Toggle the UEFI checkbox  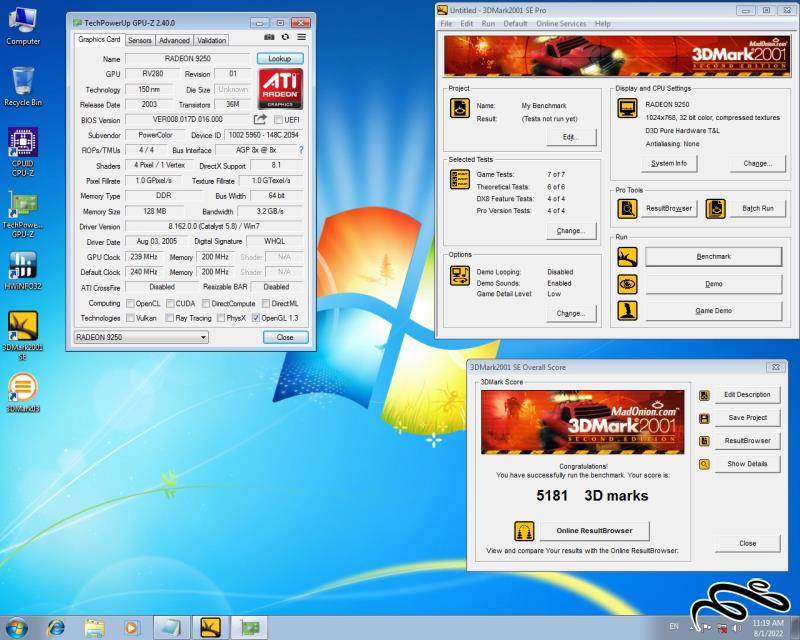(278, 119)
